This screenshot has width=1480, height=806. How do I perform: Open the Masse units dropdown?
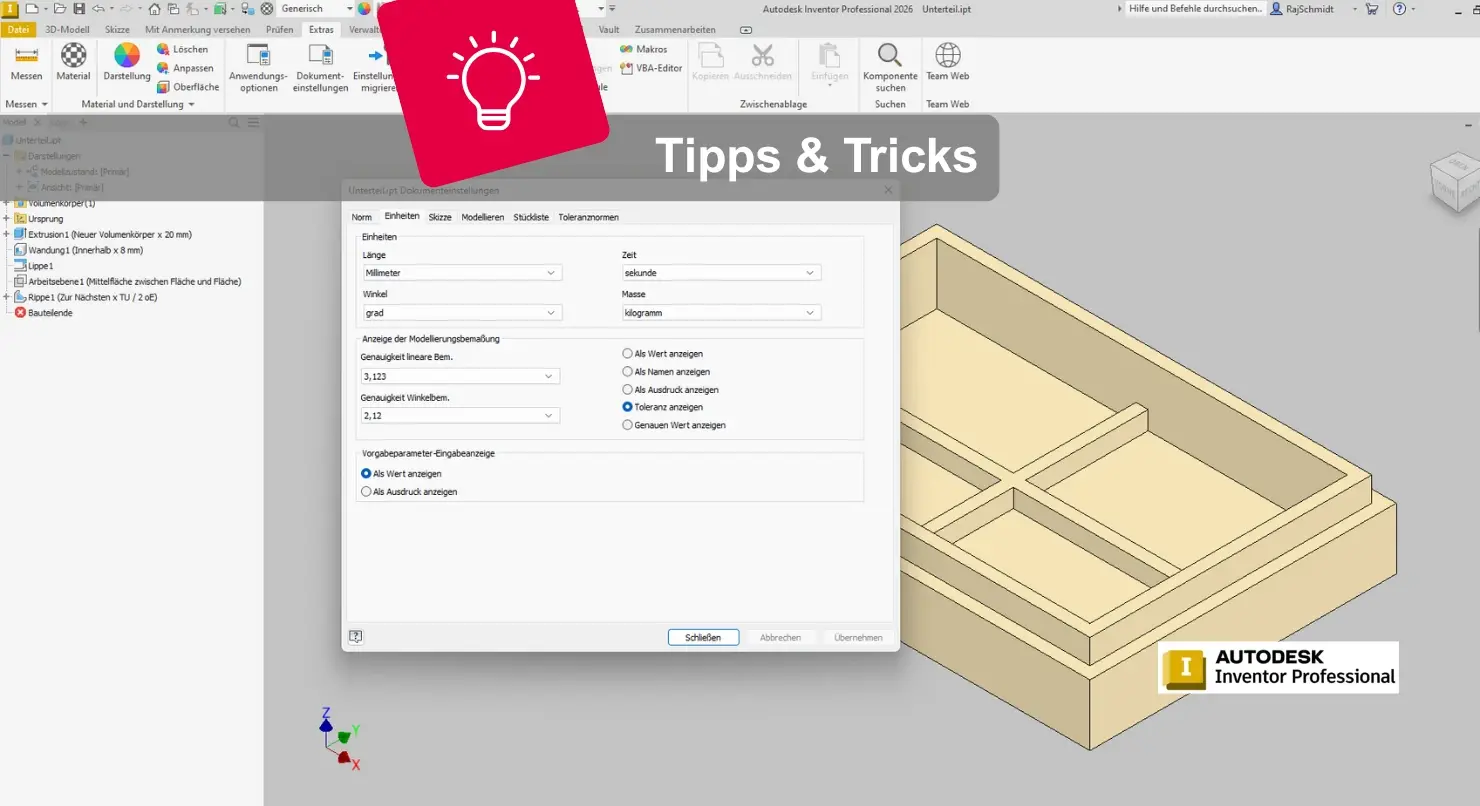721,313
